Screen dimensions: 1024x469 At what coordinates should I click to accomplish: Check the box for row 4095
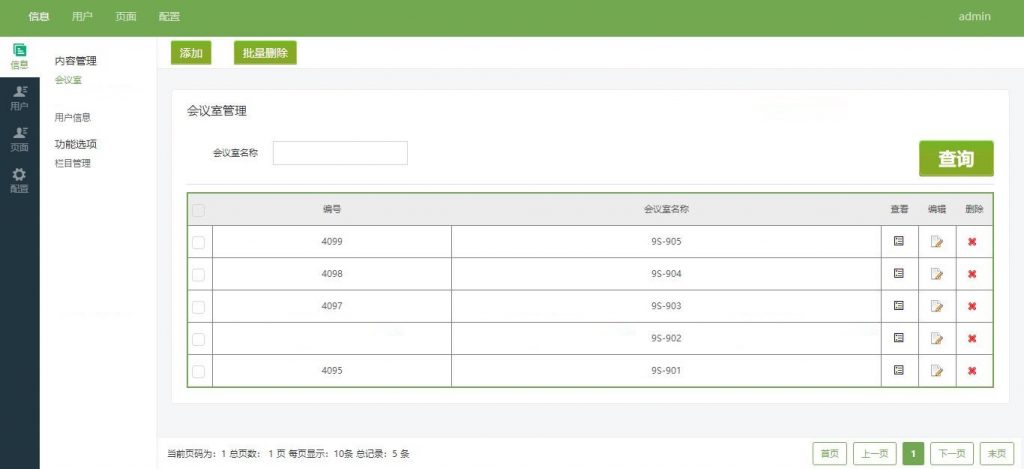[x=199, y=372]
